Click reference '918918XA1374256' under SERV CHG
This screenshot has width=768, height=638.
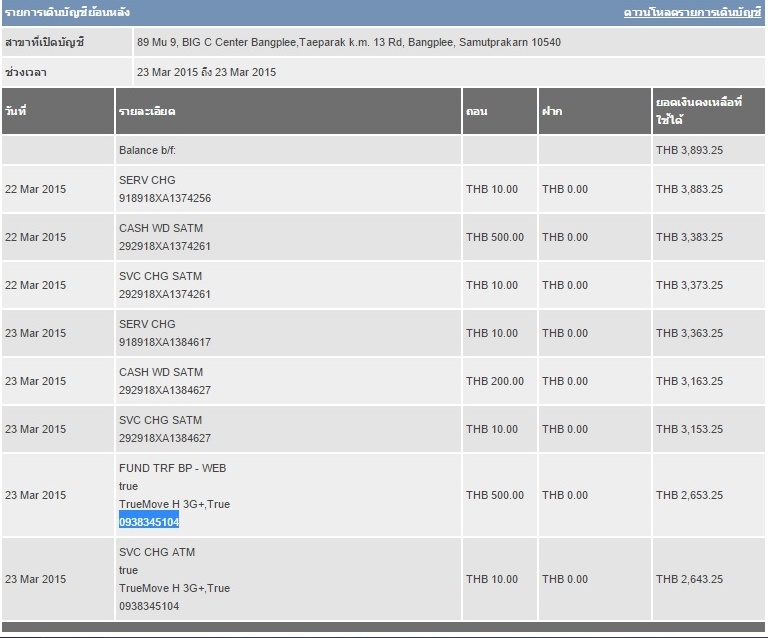click(165, 198)
